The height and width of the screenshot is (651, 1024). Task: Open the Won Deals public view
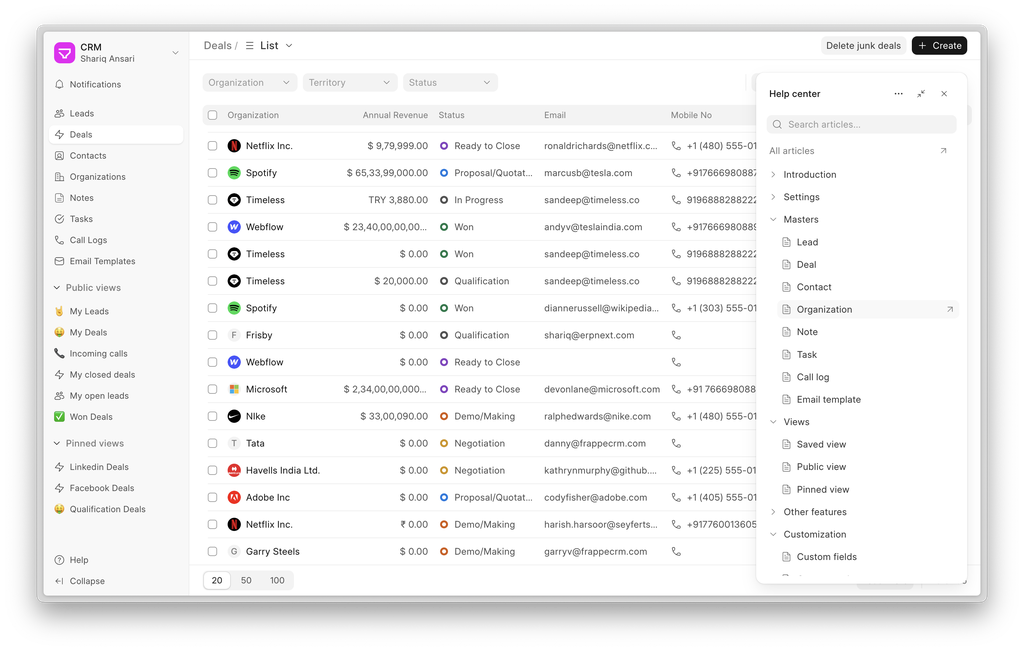90,417
